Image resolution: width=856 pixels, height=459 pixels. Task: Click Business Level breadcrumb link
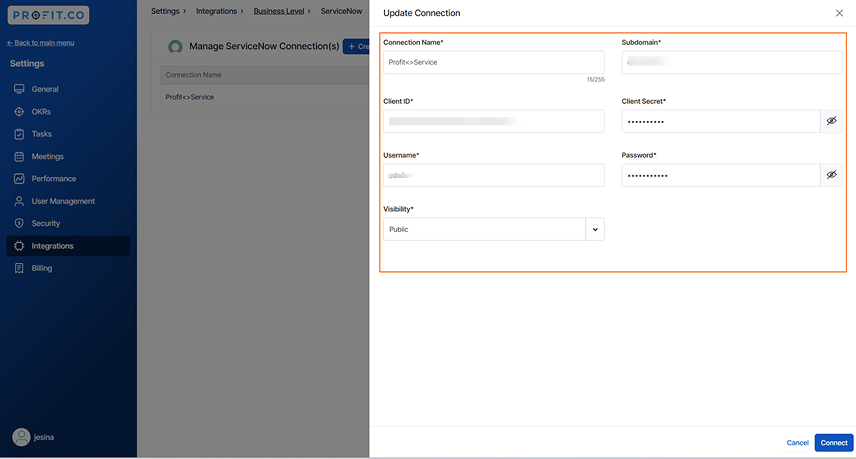tap(278, 11)
